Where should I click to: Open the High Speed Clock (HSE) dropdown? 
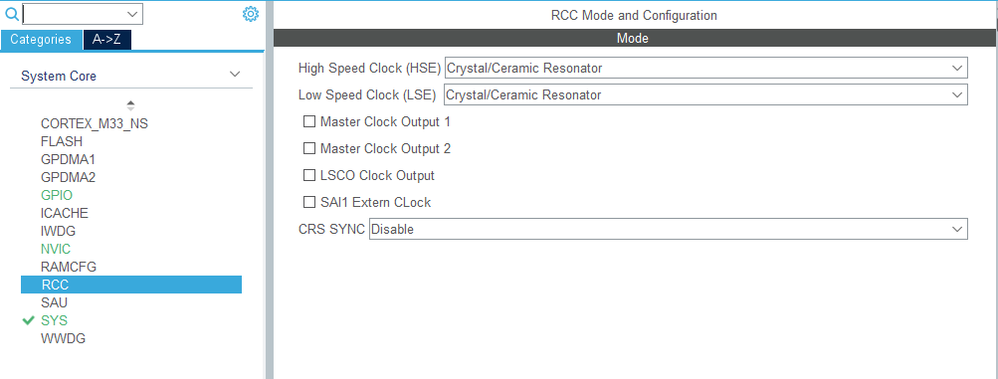click(x=706, y=68)
